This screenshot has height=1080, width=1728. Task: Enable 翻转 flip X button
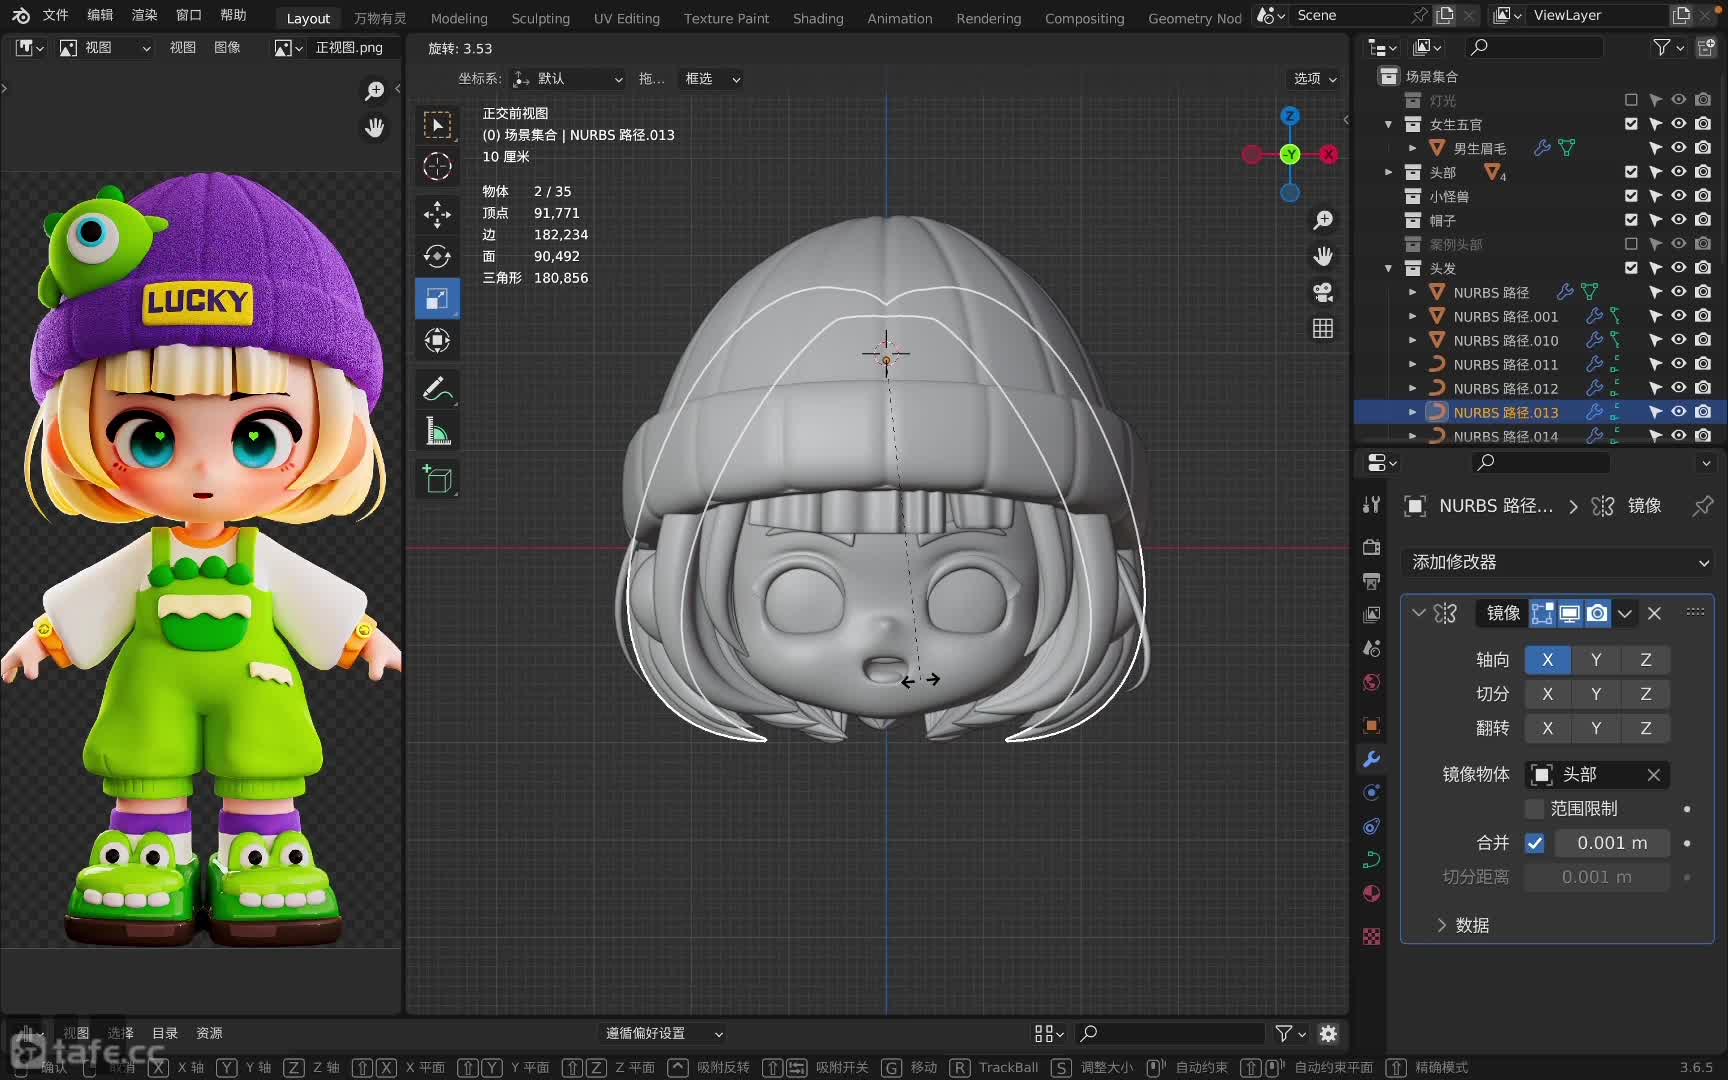pyautogui.click(x=1547, y=728)
